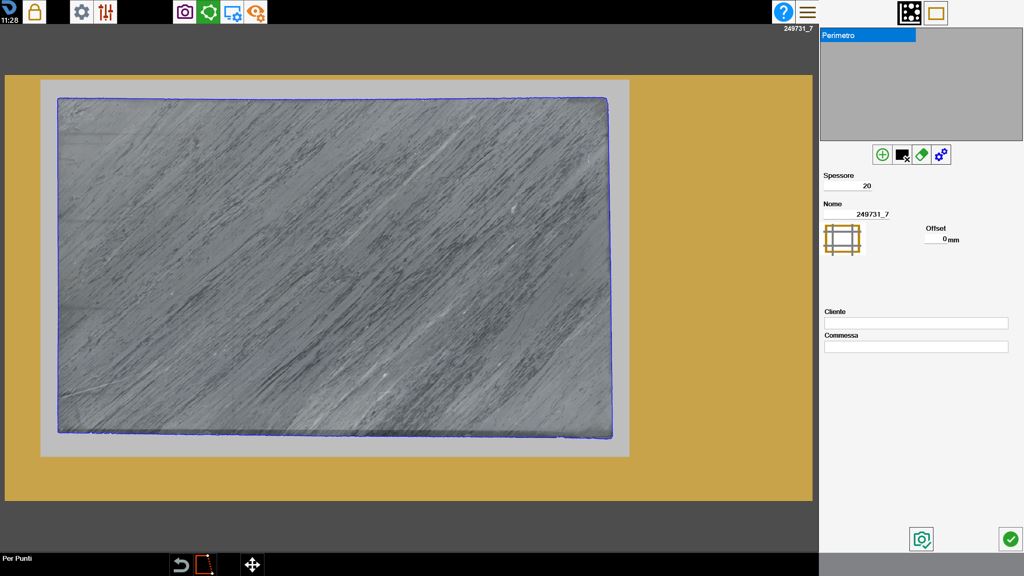The height and width of the screenshot is (576, 1024).
Task: Open the orange eye view settings icon
Action: coord(255,12)
